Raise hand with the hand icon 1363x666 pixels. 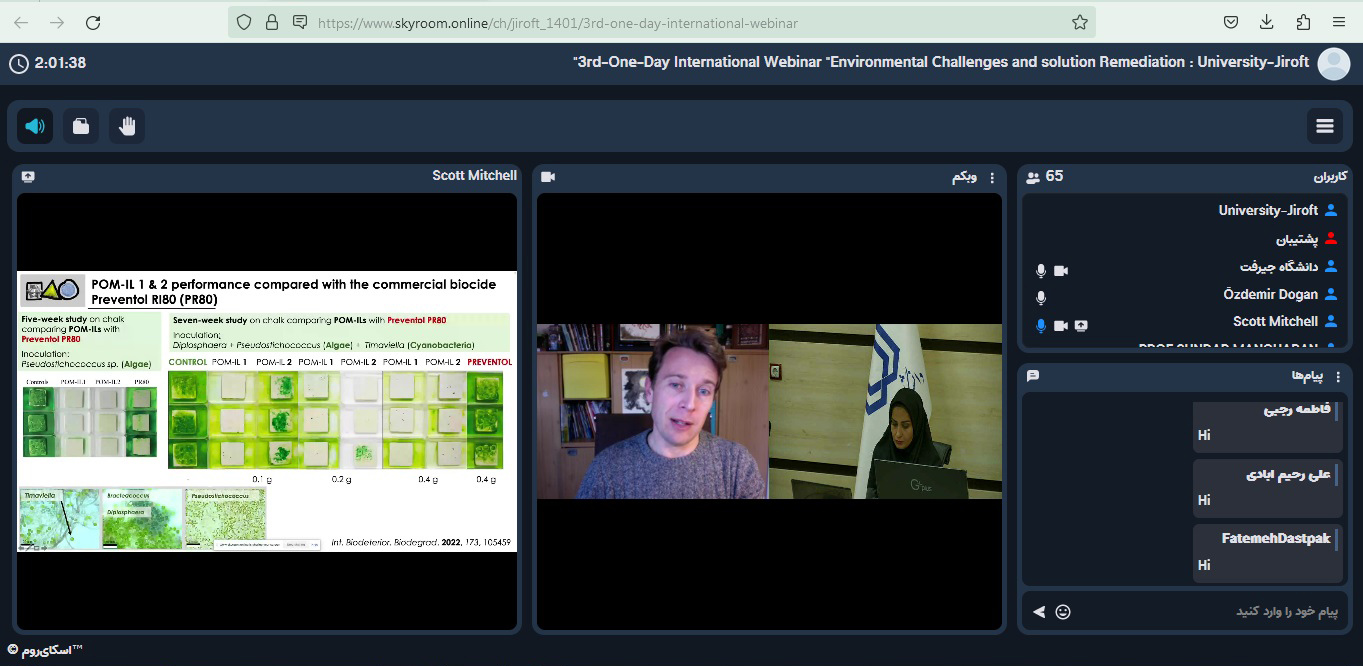(x=127, y=126)
